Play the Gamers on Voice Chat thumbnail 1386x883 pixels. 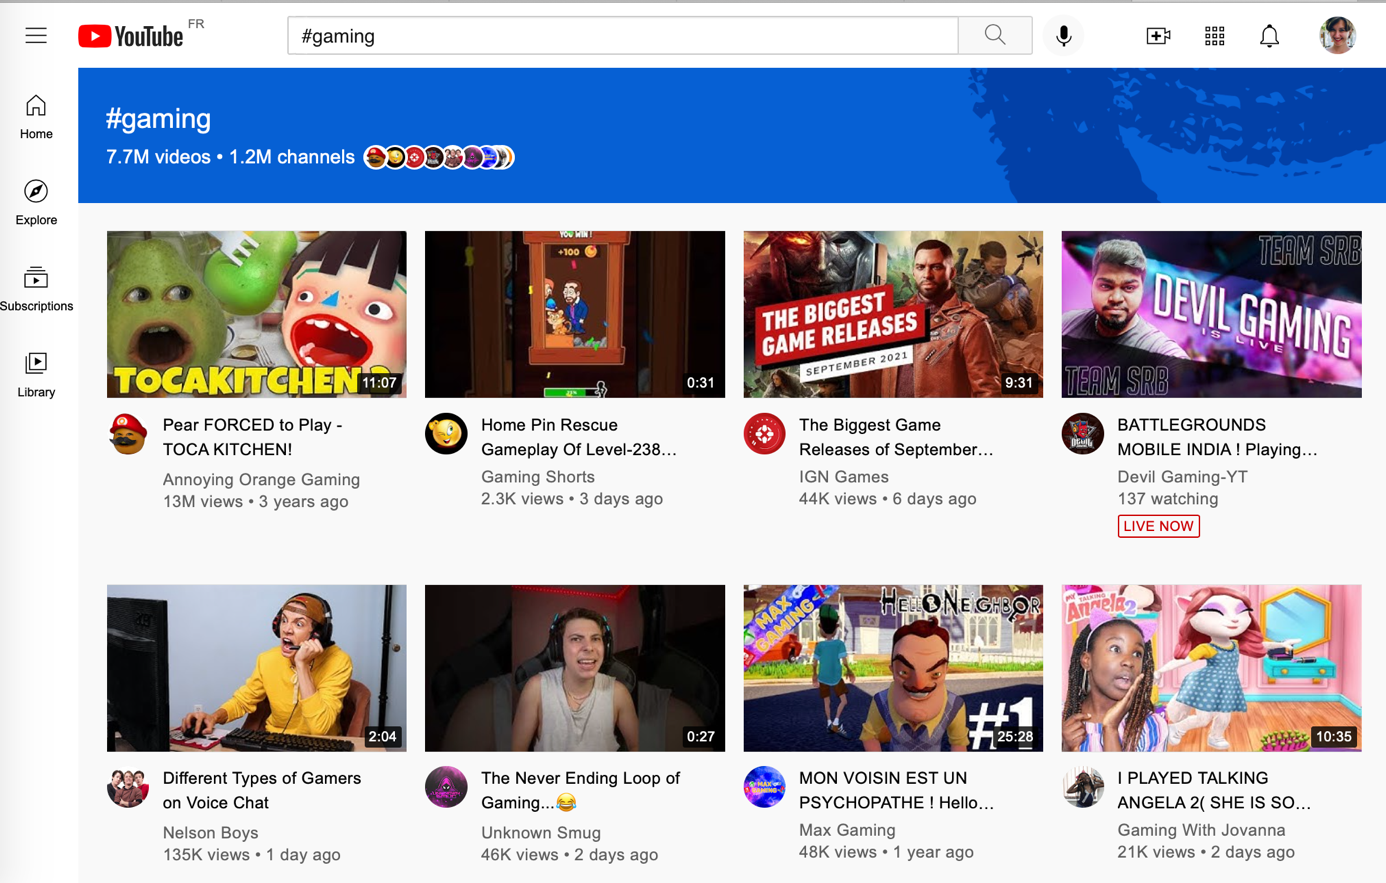[x=257, y=668]
